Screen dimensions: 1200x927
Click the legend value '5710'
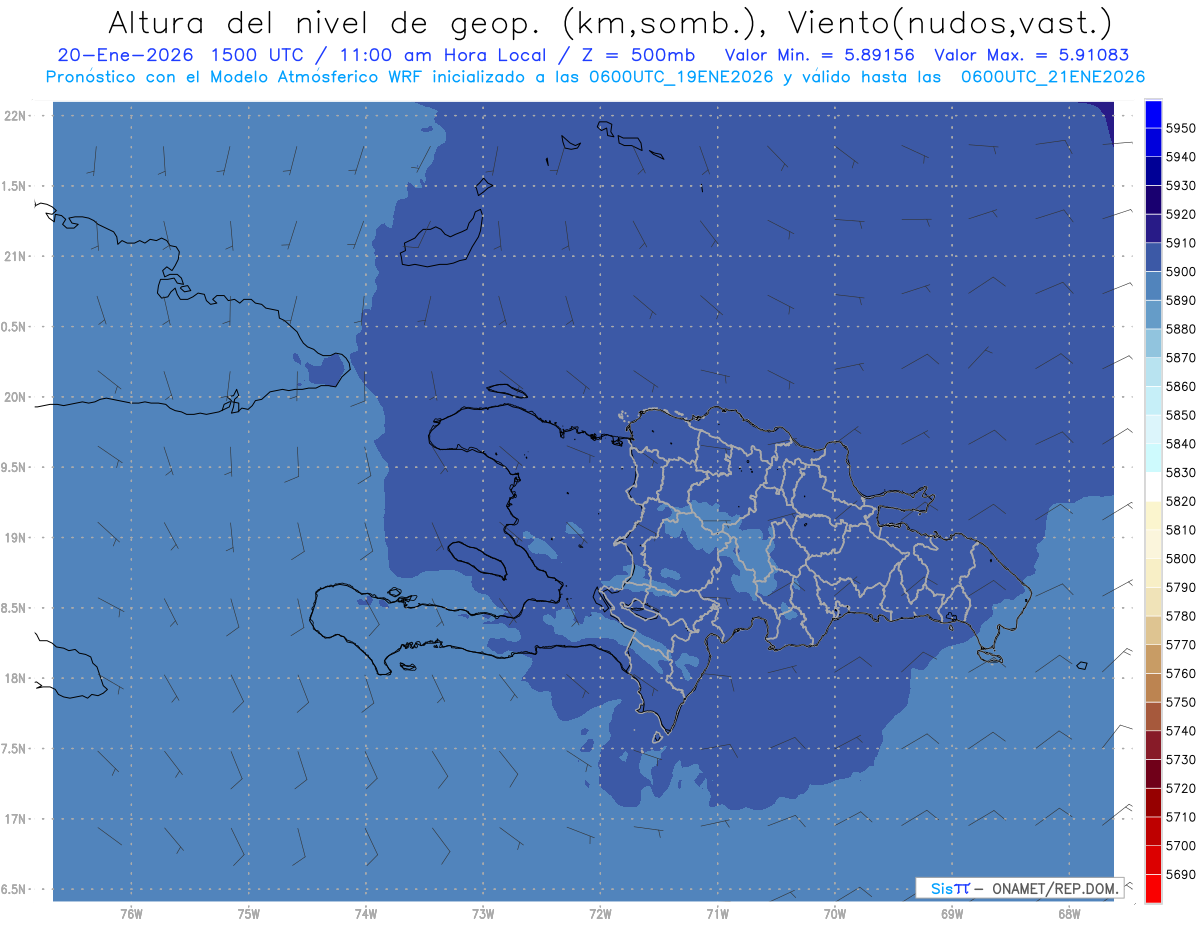[1181, 817]
